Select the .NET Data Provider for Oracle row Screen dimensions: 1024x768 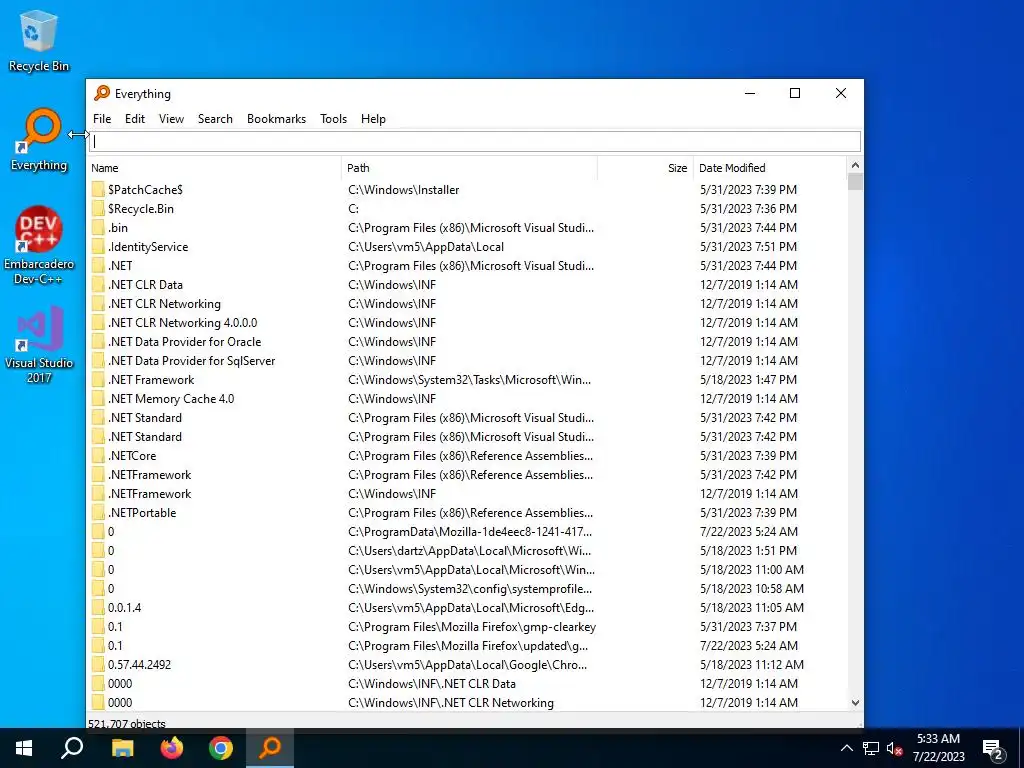click(x=468, y=342)
